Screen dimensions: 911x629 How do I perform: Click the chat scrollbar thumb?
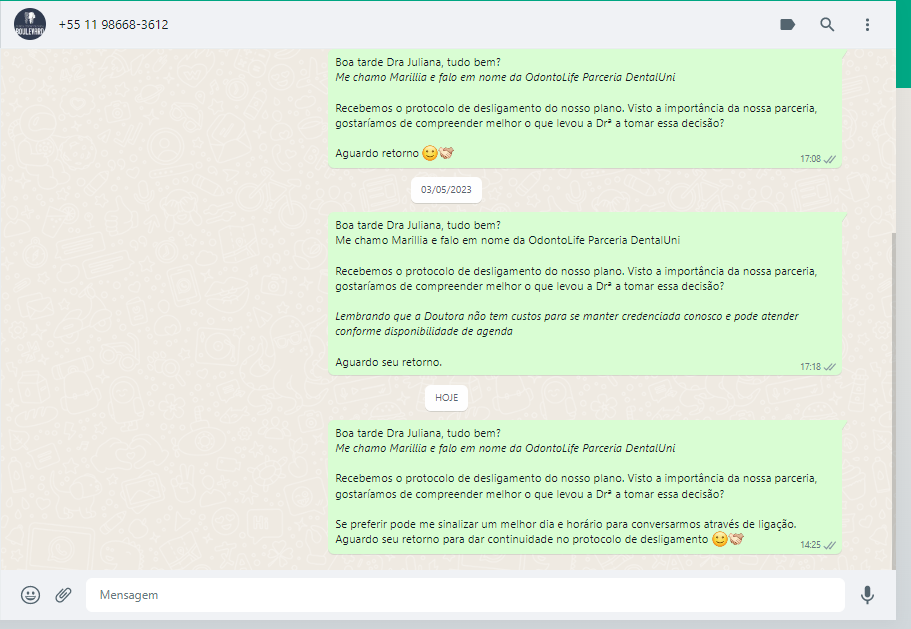pos(894,401)
